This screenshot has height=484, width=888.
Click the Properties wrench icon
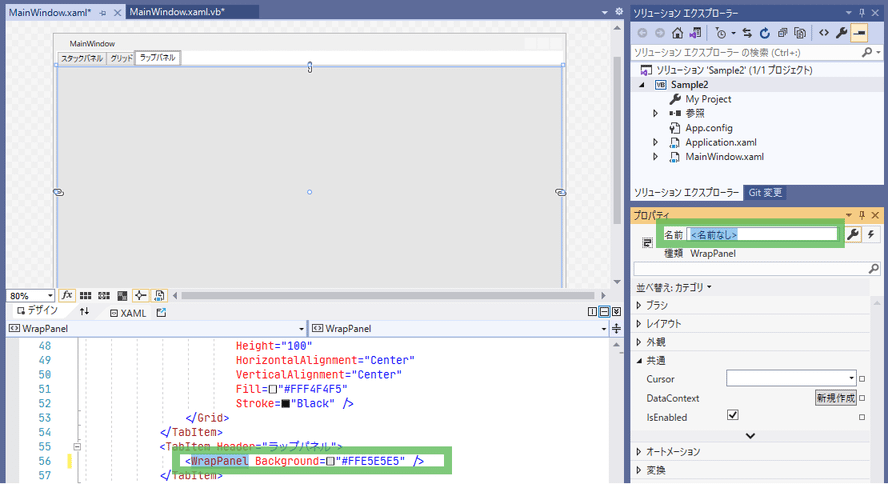coord(853,234)
